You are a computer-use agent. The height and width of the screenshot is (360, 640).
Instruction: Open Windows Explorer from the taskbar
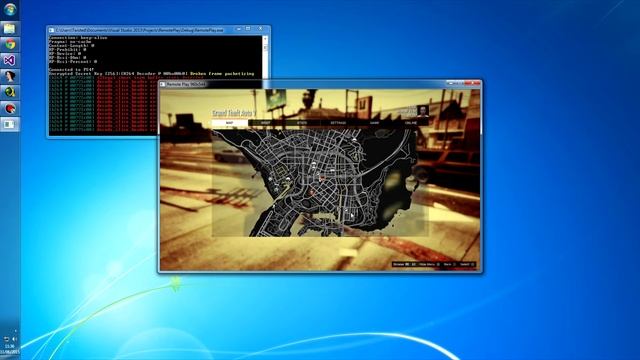pyautogui.click(x=9, y=29)
